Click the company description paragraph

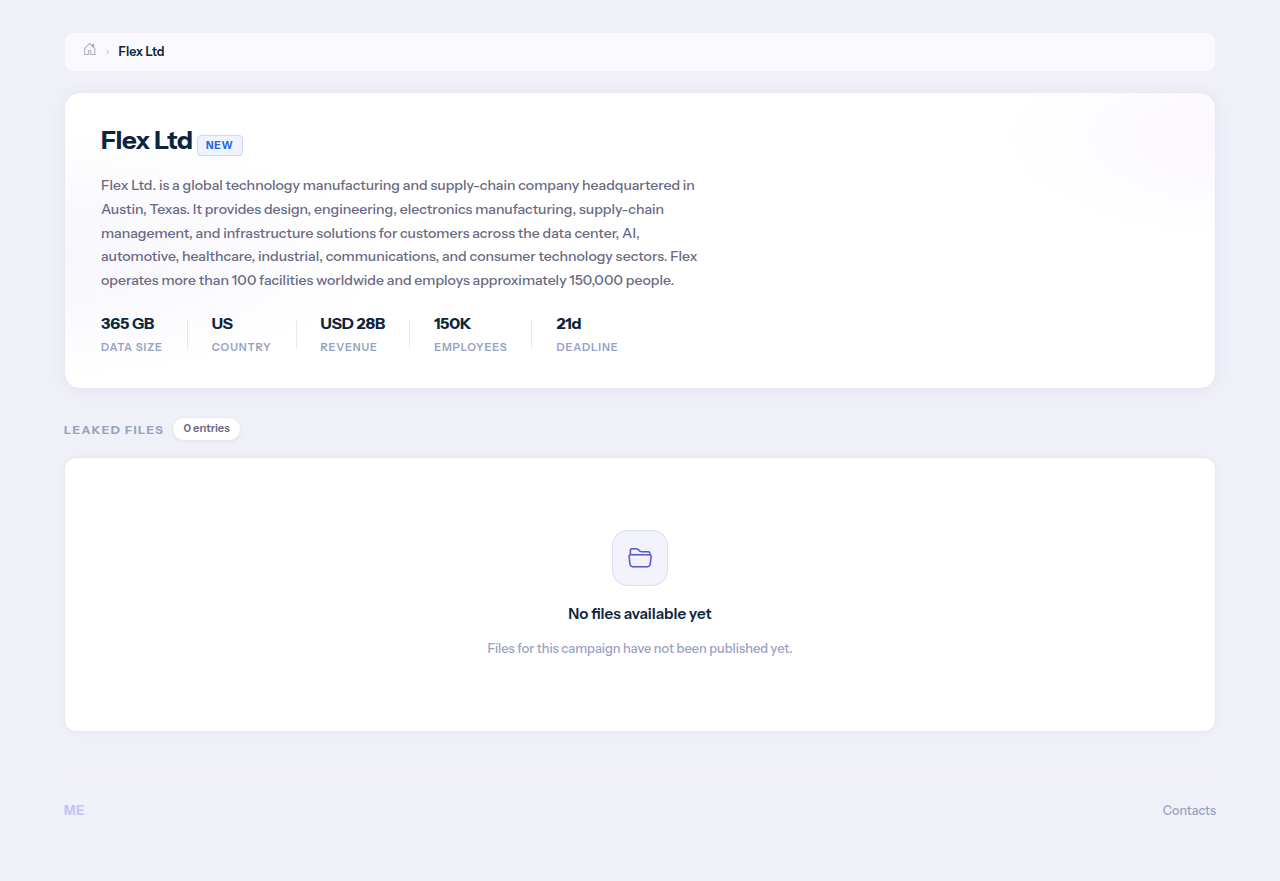click(400, 233)
